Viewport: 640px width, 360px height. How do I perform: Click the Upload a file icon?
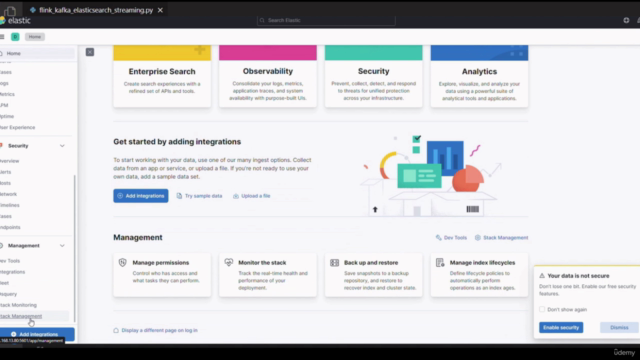(x=236, y=196)
